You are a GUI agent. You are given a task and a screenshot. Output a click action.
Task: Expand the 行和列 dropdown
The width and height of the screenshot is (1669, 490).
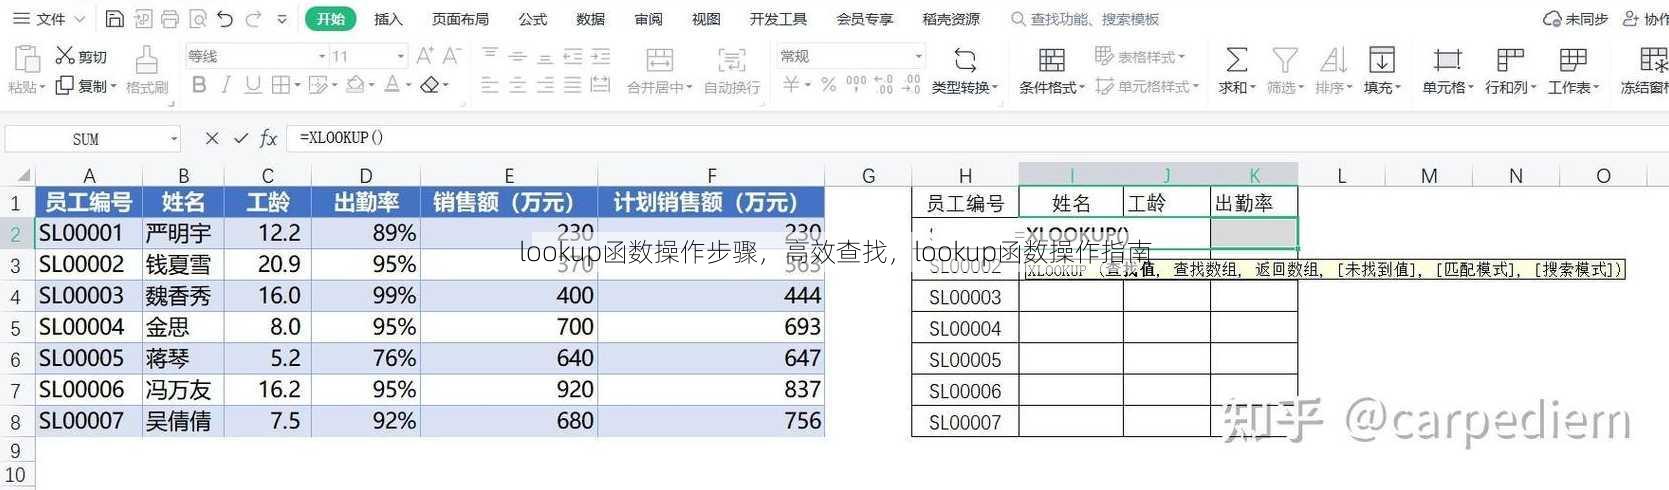[1533, 88]
